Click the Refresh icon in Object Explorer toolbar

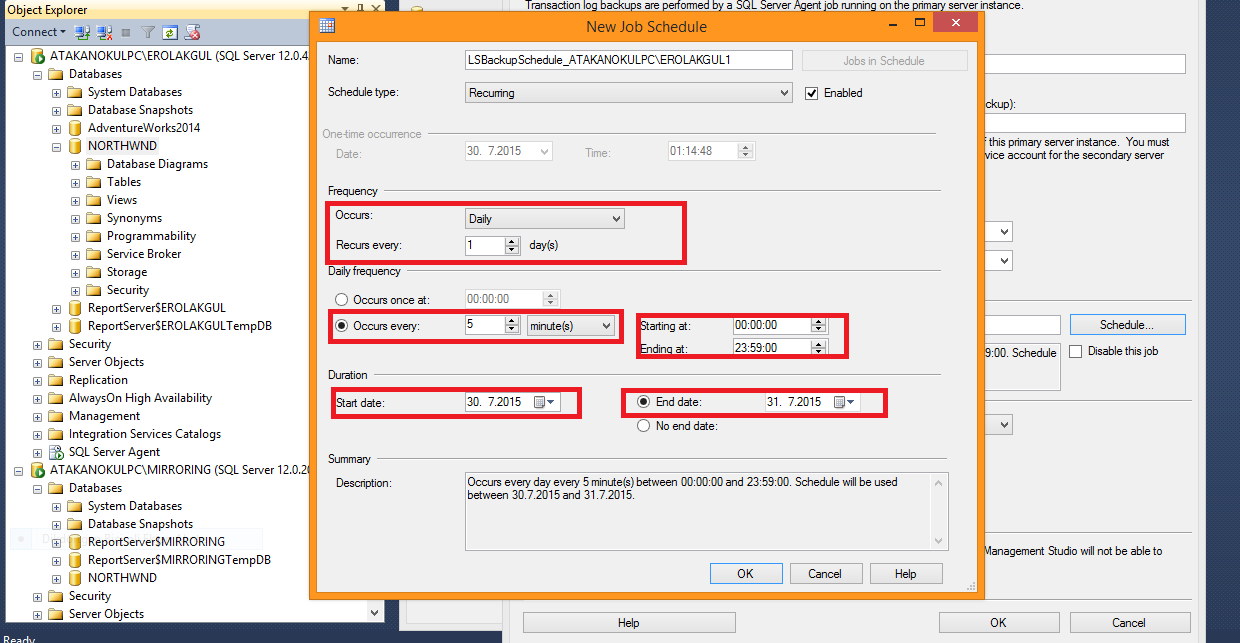point(170,32)
